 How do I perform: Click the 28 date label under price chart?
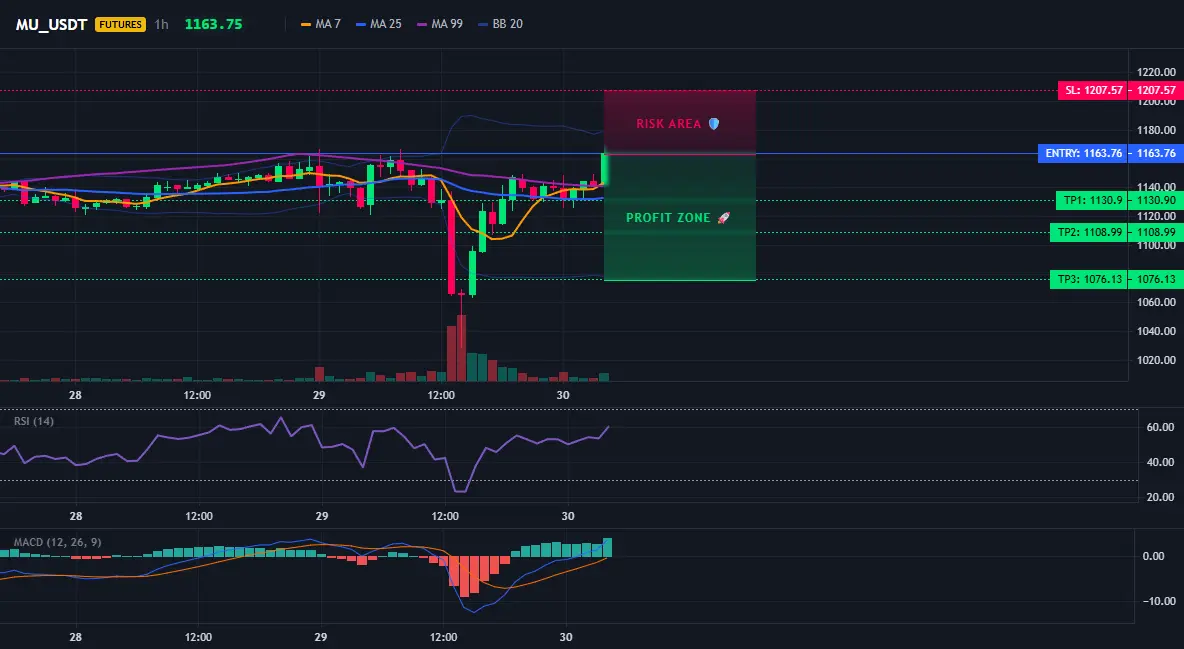(x=75, y=395)
